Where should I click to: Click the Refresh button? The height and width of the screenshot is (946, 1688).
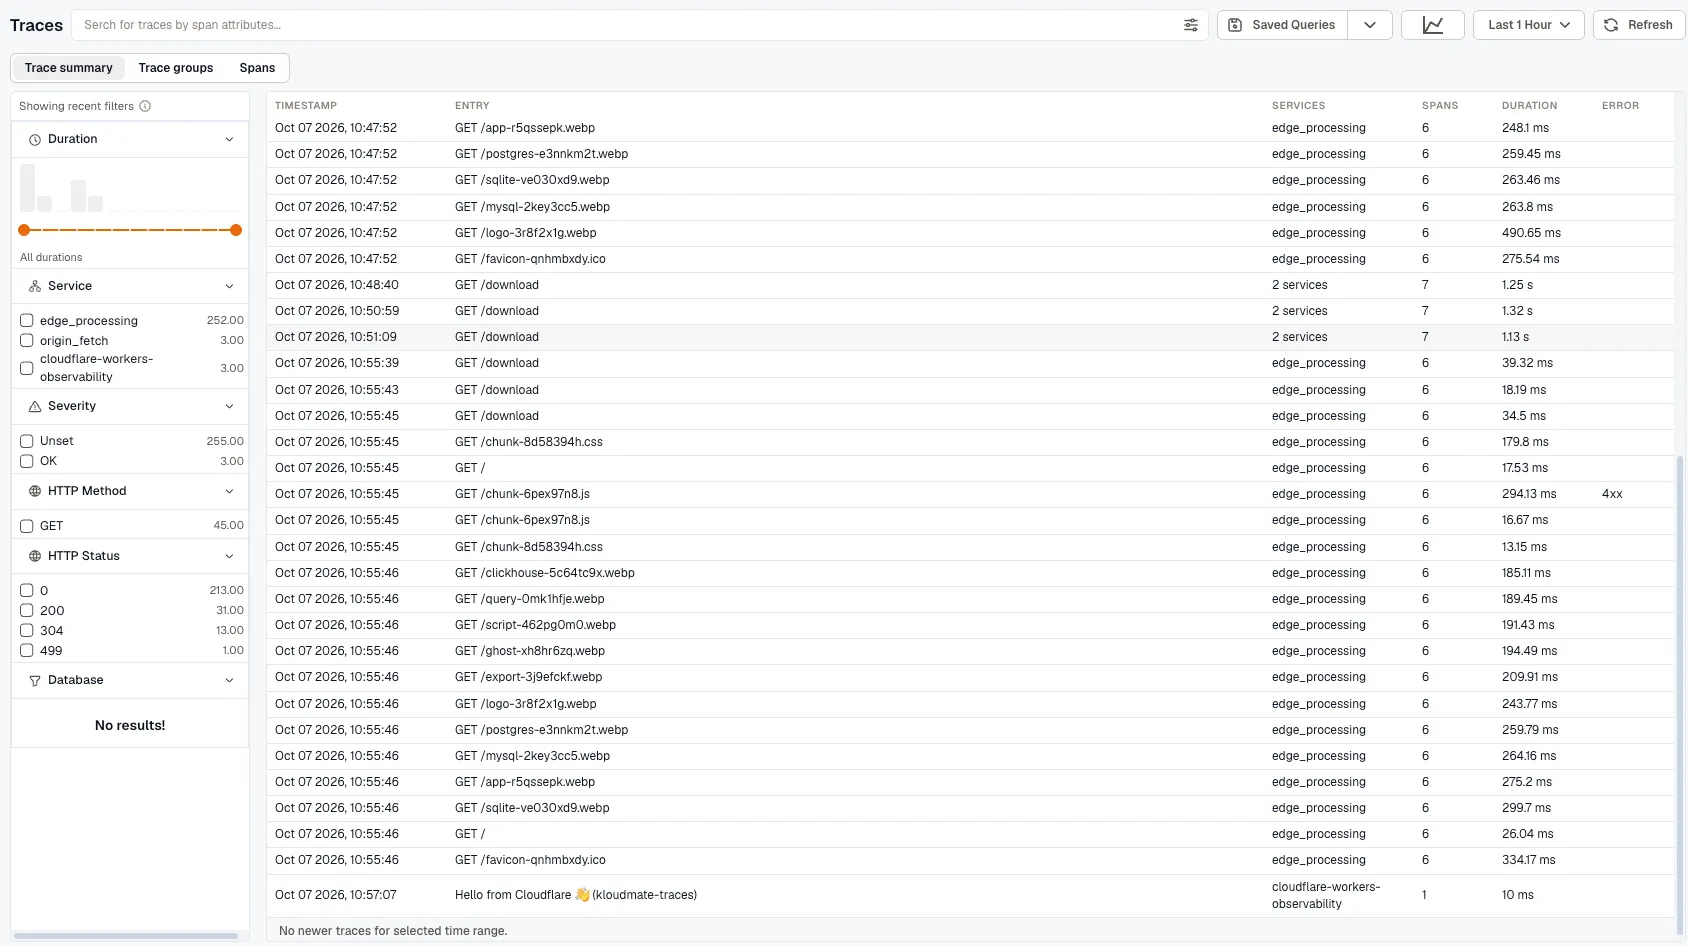point(1639,25)
